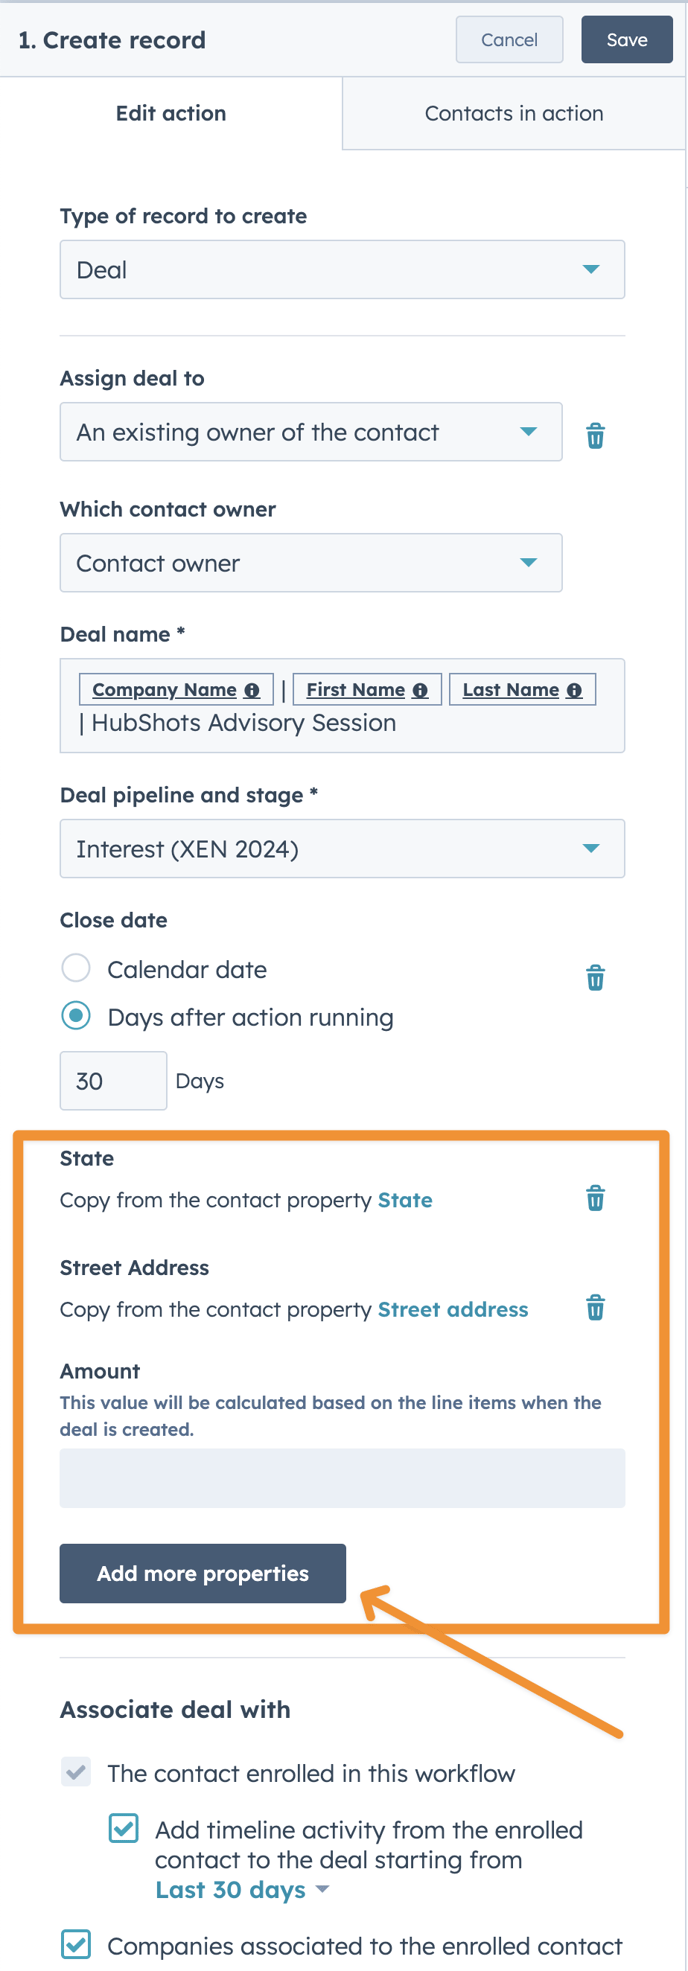Open the Type of record to create dropdown
This screenshot has width=688, height=1971.
coord(342,269)
